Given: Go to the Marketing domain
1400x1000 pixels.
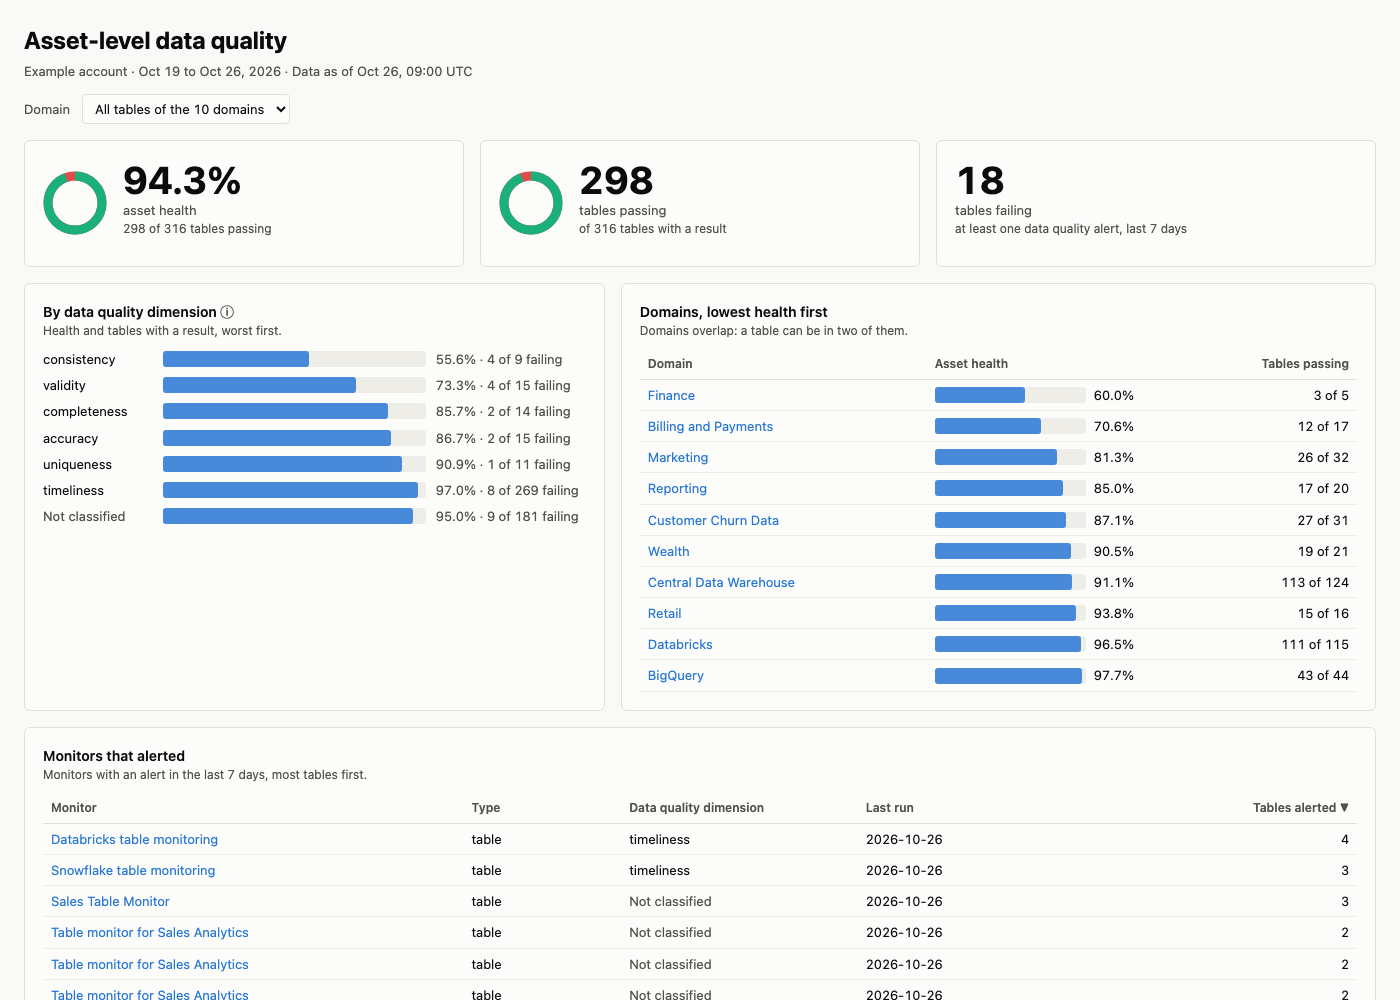Looking at the screenshot, I should [678, 458].
